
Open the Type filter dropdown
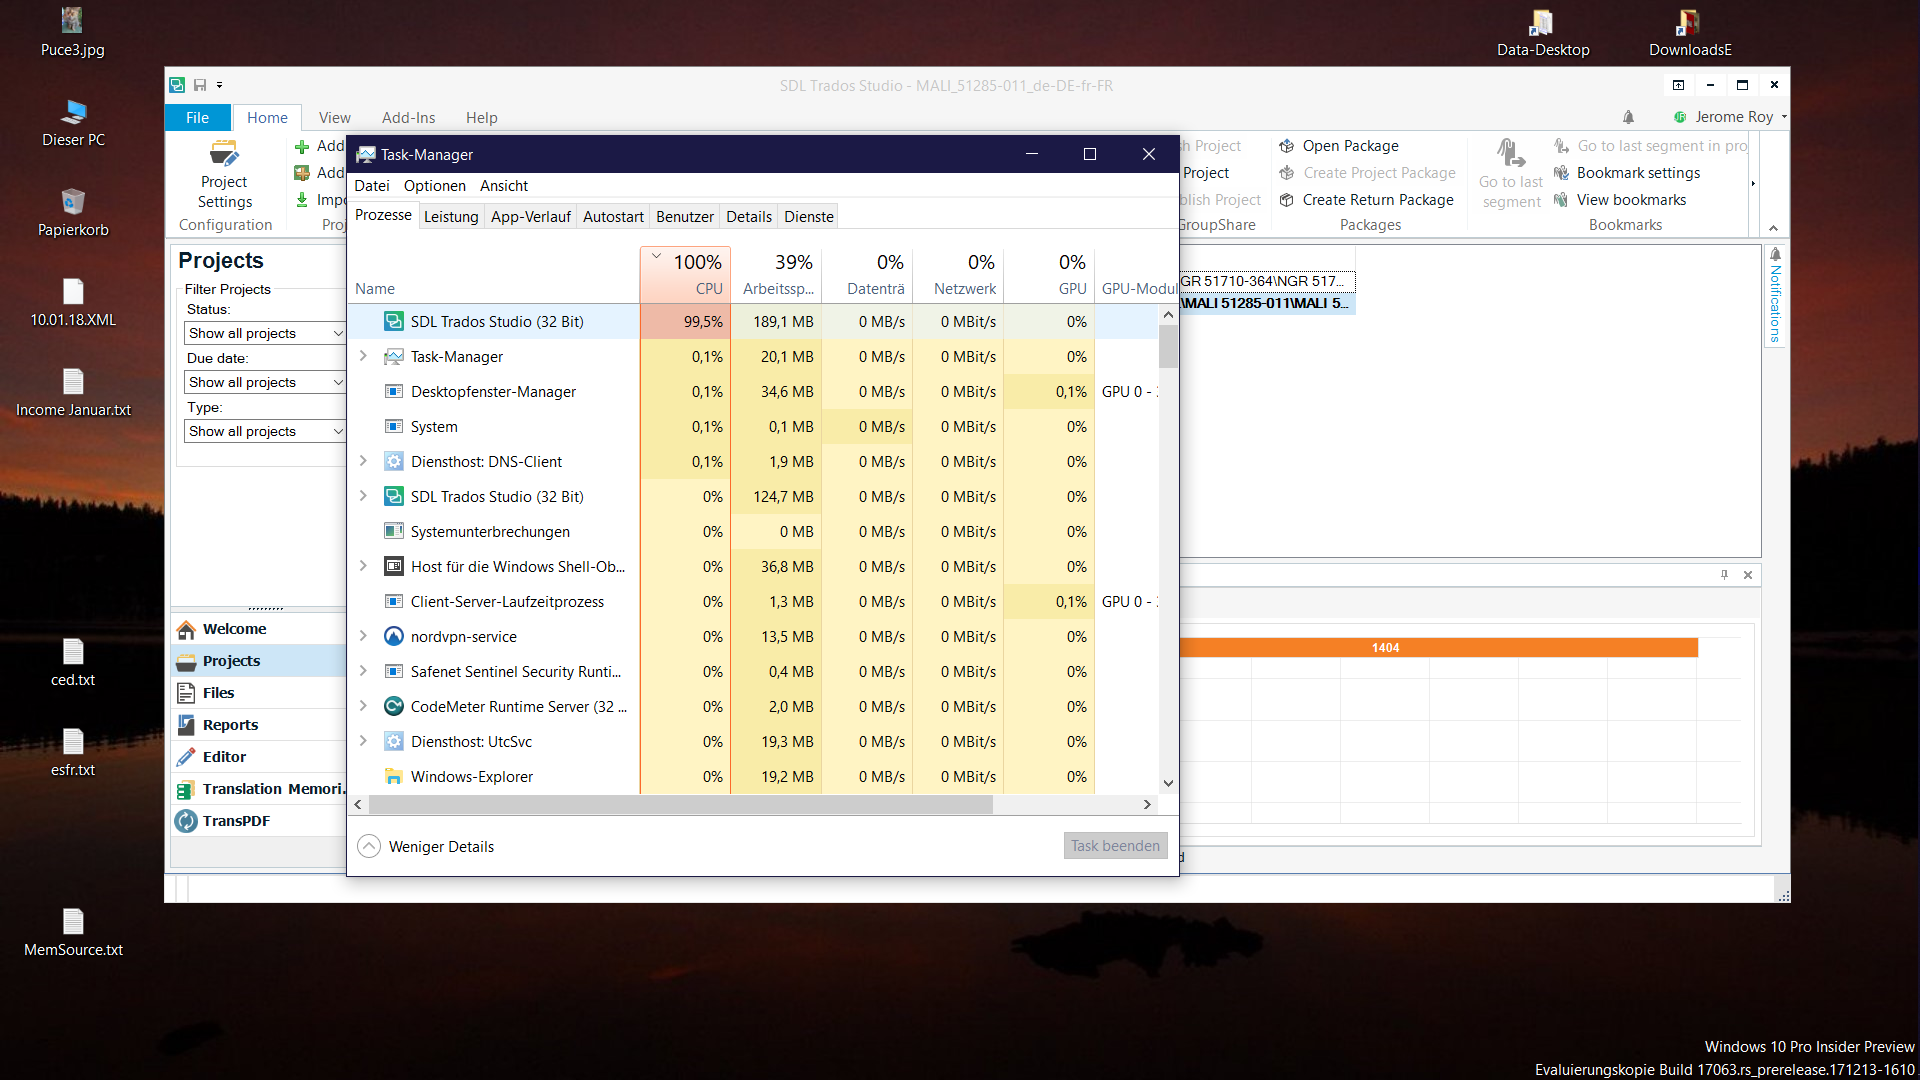[265, 431]
